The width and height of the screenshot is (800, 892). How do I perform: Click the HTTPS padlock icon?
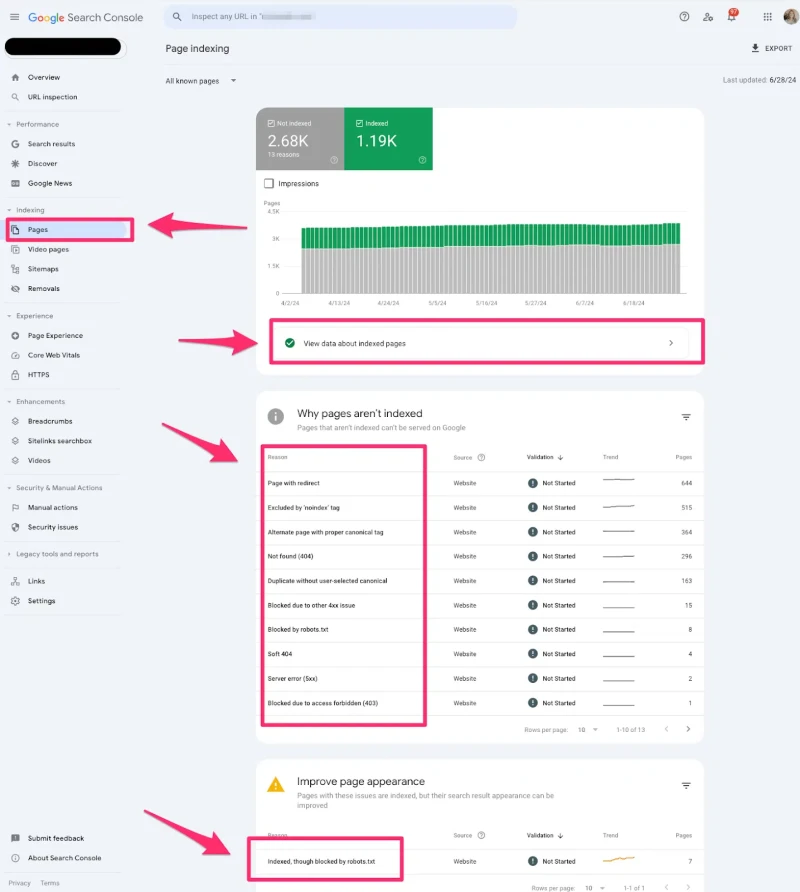point(15,375)
